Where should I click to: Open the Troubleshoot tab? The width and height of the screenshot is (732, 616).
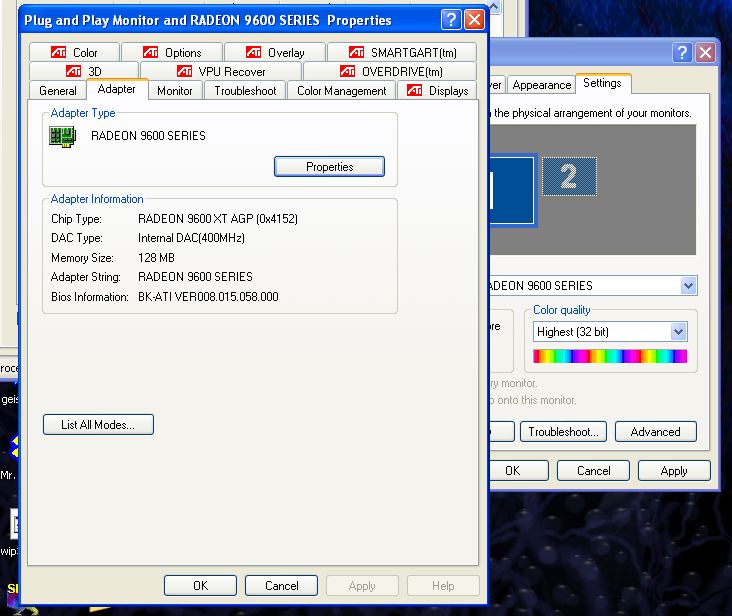click(245, 91)
